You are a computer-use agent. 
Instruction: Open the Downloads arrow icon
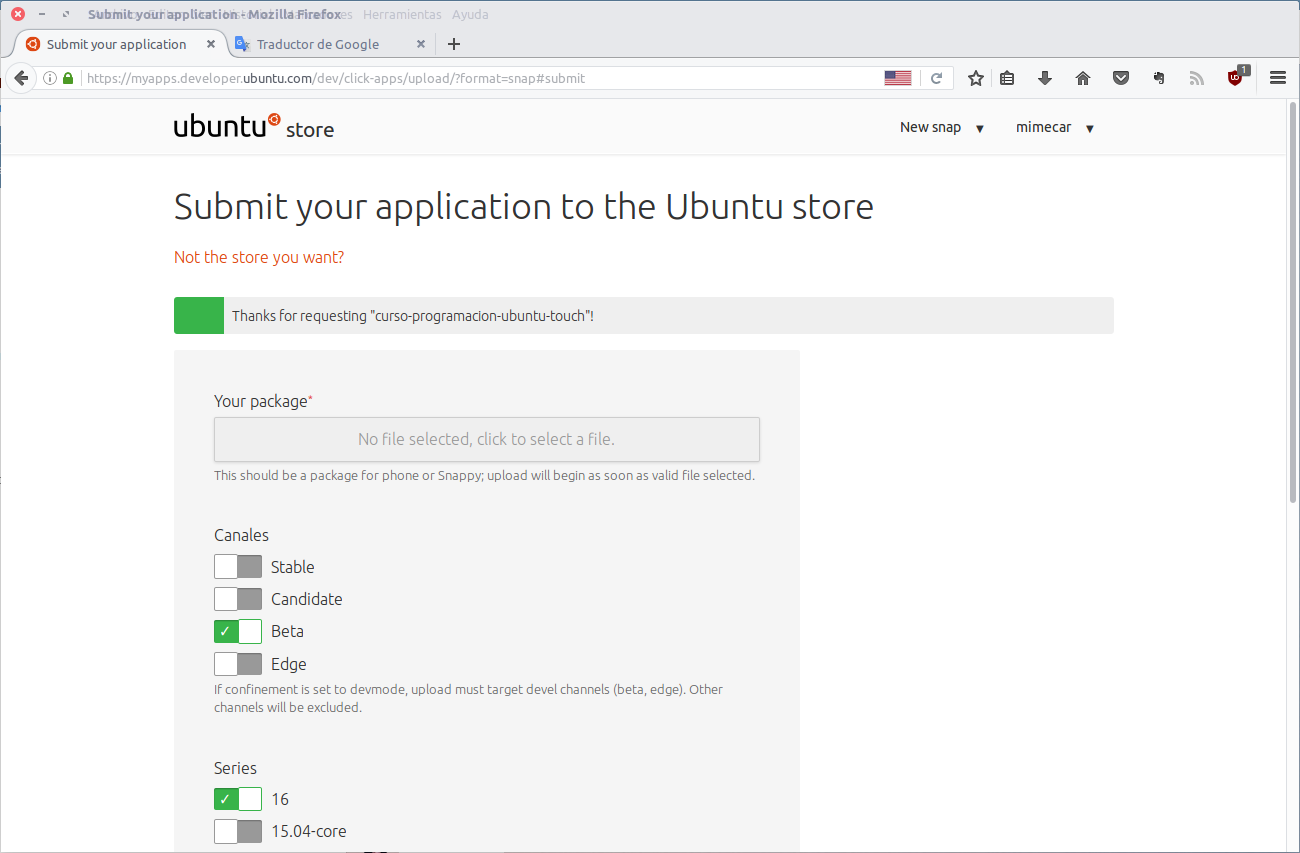tap(1045, 78)
